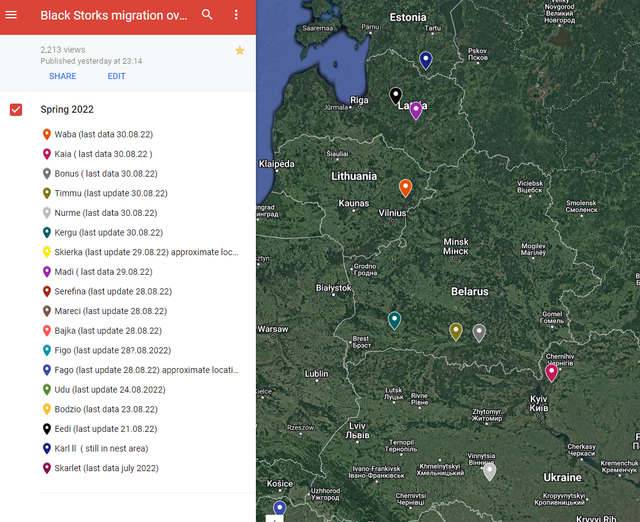Select Nurme light gray pin icon in list
640x522 pixels.
click(x=47, y=213)
